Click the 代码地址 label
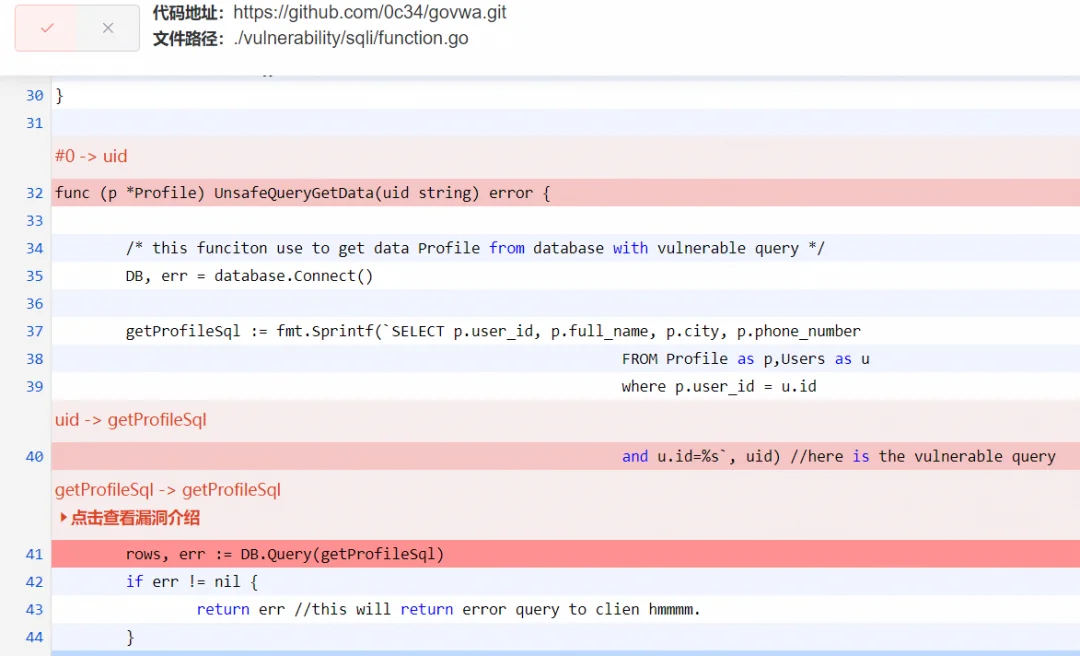 tap(189, 12)
